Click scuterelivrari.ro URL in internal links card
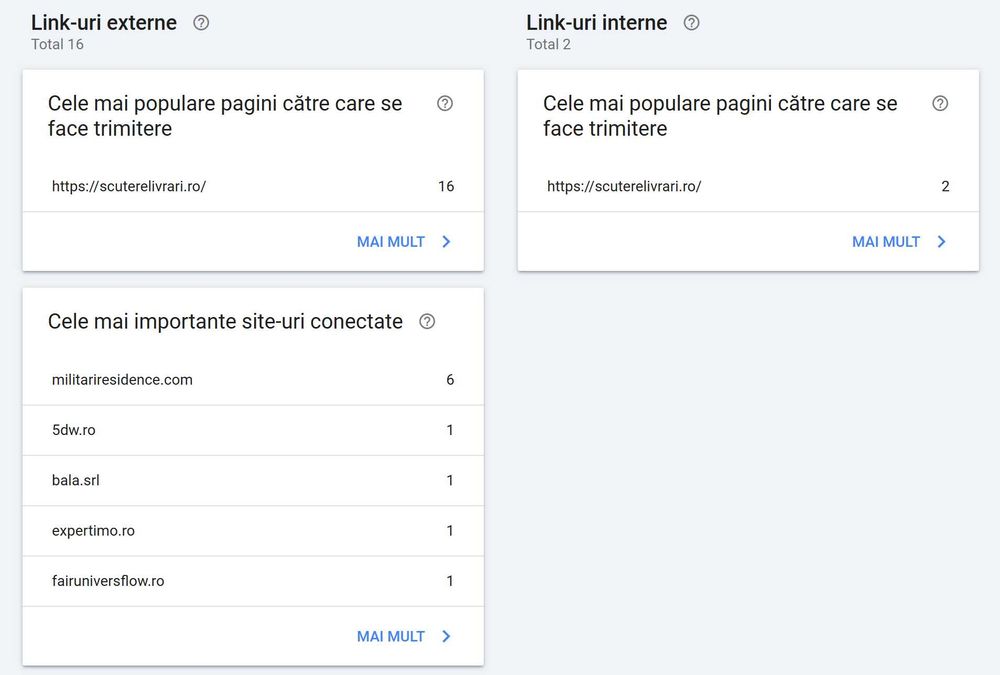 [x=624, y=186]
